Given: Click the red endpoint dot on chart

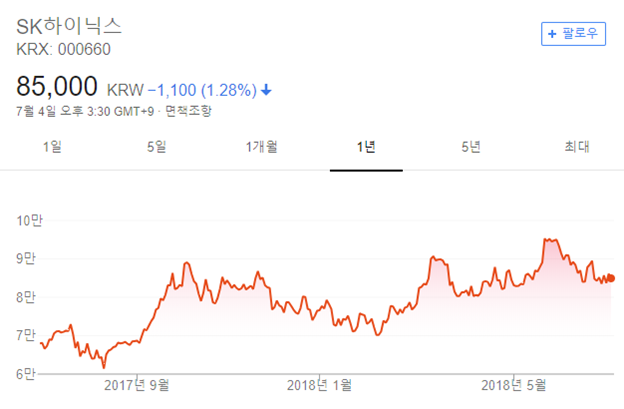Looking at the screenshot, I should (611, 278).
